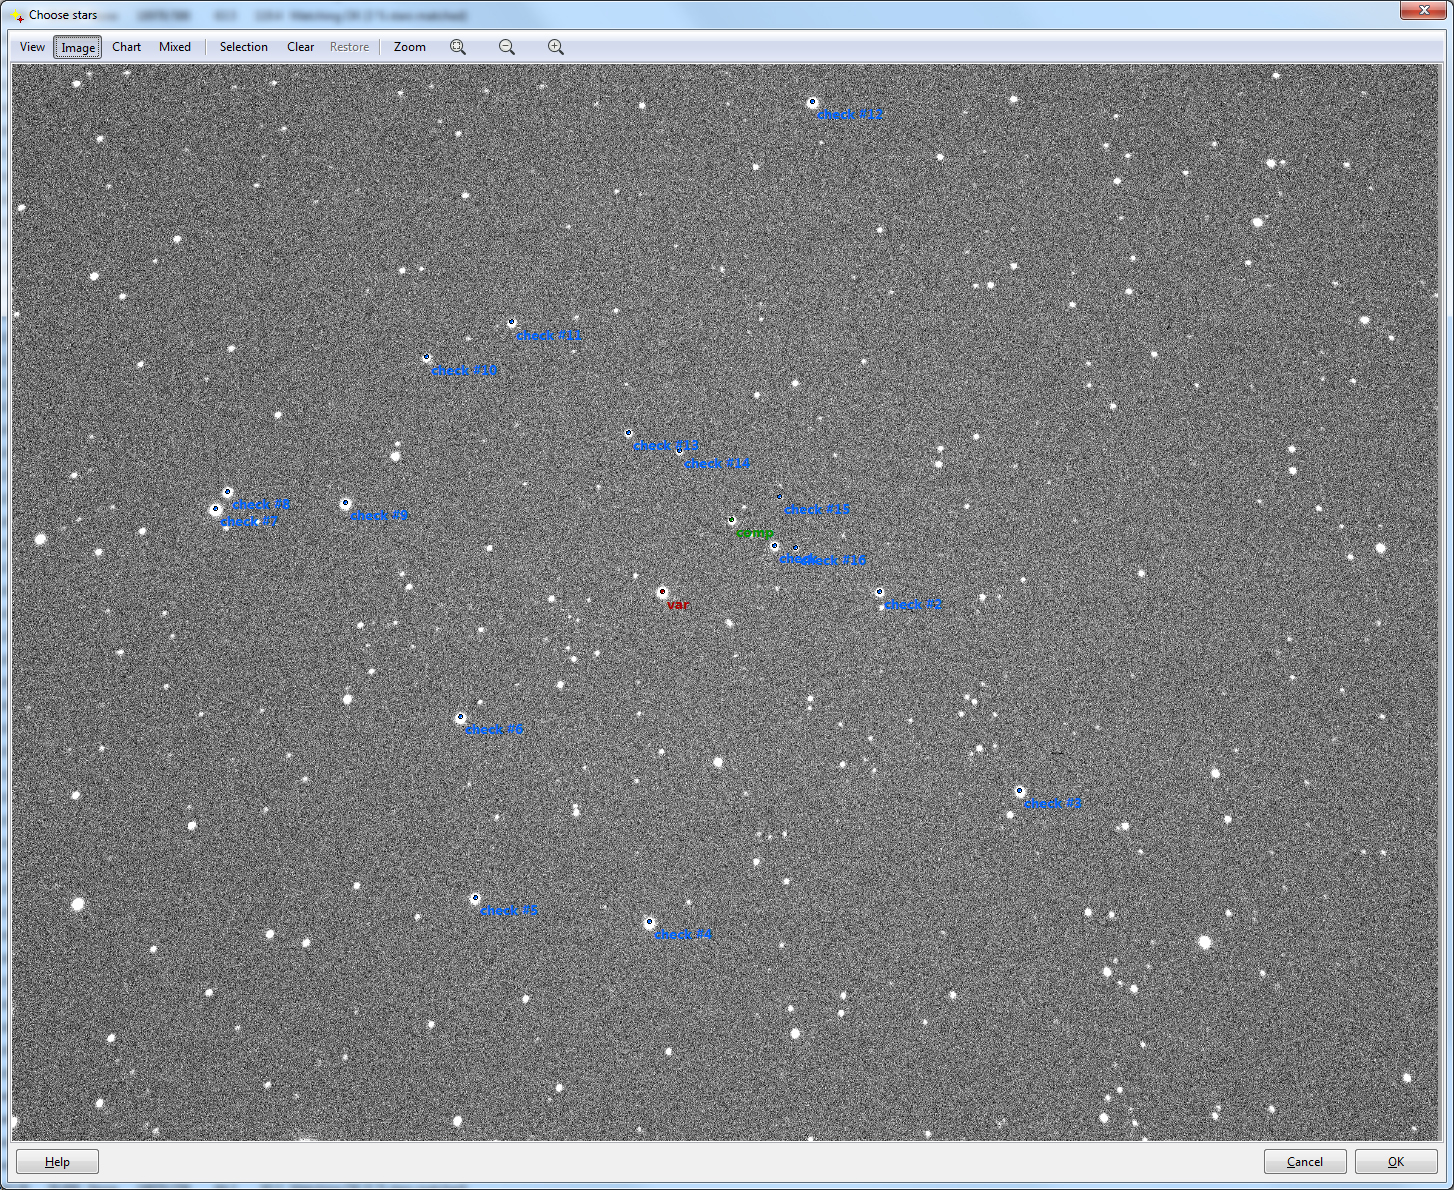Clear the current star selection
The height and width of the screenshot is (1190, 1454).
point(300,47)
